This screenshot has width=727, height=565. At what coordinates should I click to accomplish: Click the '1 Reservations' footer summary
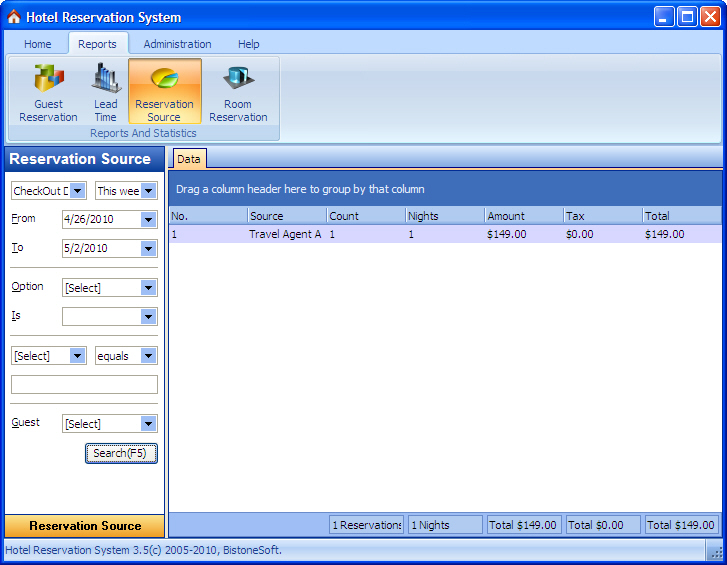pyautogui.click(x=366, y=525)
